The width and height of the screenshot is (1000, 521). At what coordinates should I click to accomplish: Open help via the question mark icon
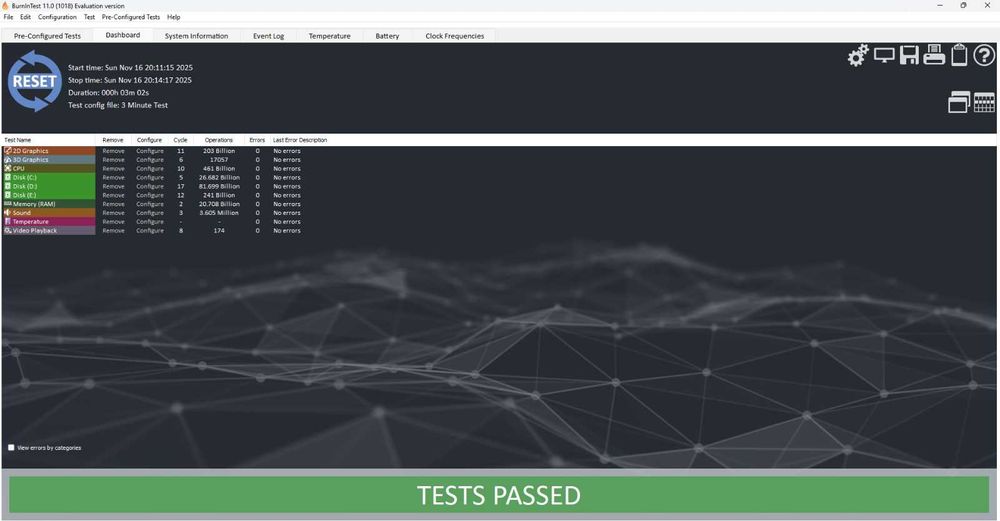point(983,55)
